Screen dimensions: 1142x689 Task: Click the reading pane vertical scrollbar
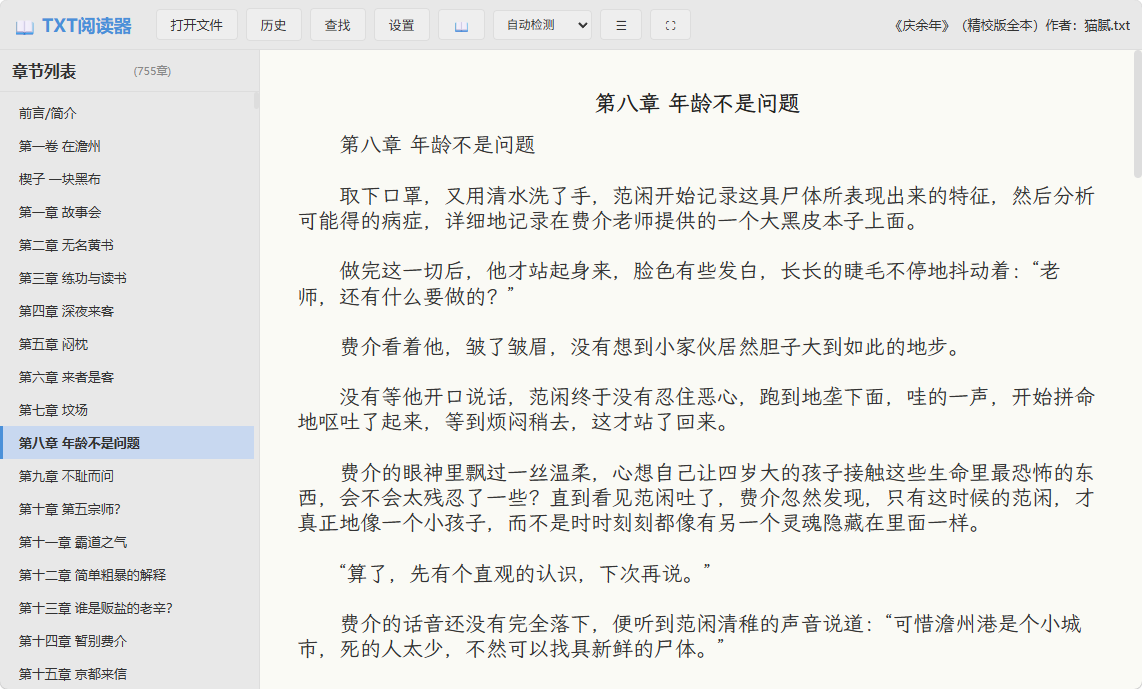1138,114
